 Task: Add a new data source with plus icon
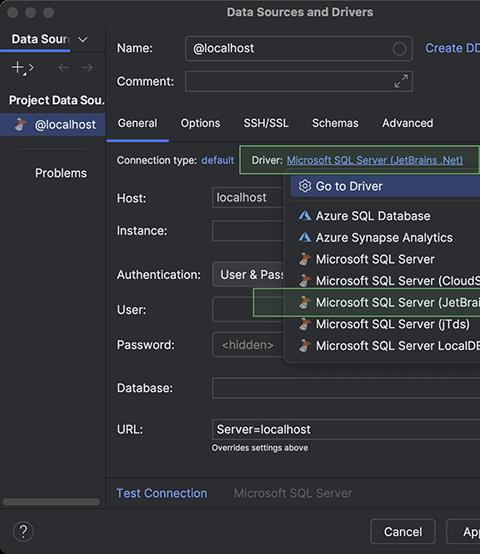pyautogui.click(x=17, y=67)
